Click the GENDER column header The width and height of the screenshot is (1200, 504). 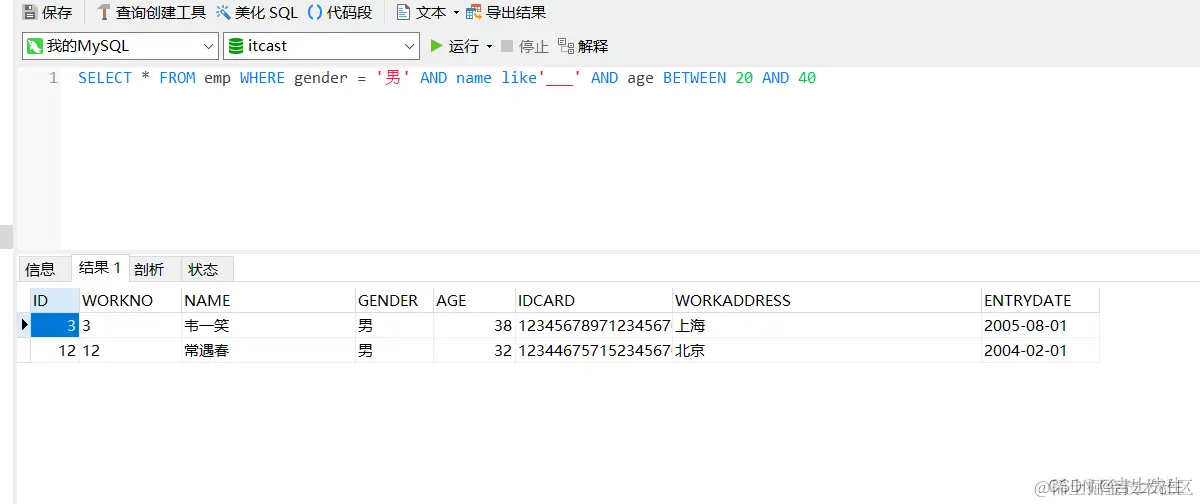click(x=394, y=300)
